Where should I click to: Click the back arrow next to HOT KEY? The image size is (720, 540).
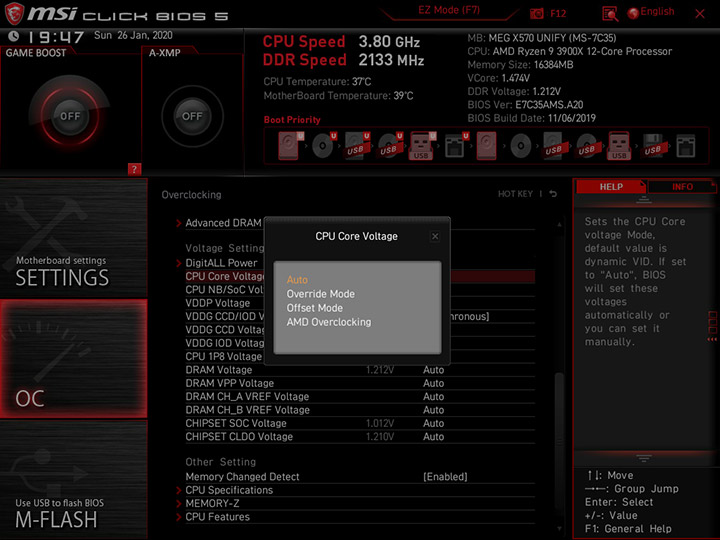click(553, 194)
